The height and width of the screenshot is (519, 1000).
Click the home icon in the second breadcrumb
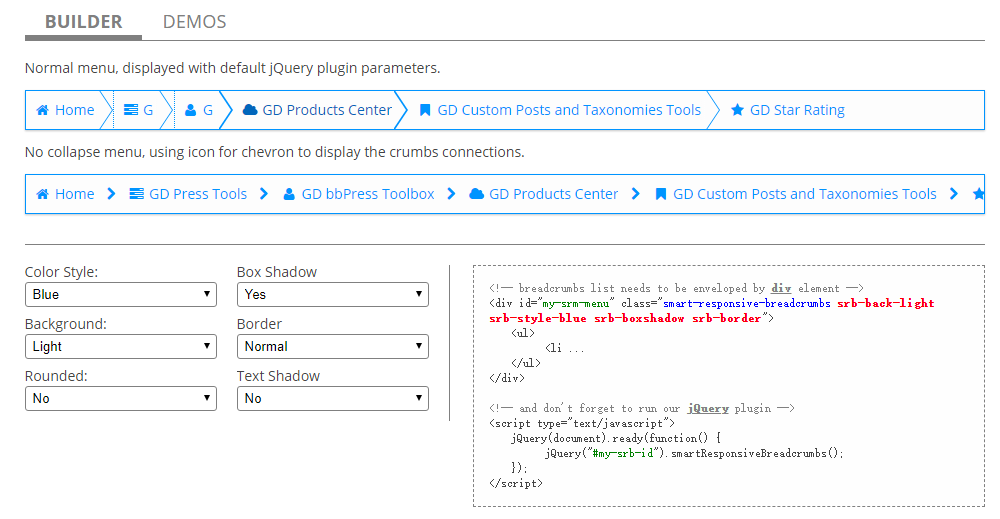[x=42, y=194]
